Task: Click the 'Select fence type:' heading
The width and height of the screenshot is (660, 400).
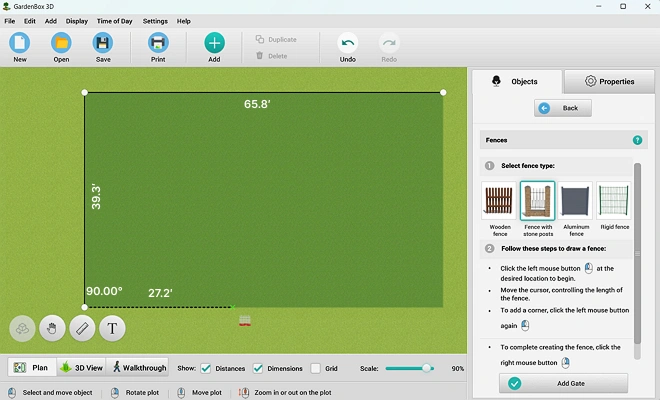Action: tap(528, 166)
